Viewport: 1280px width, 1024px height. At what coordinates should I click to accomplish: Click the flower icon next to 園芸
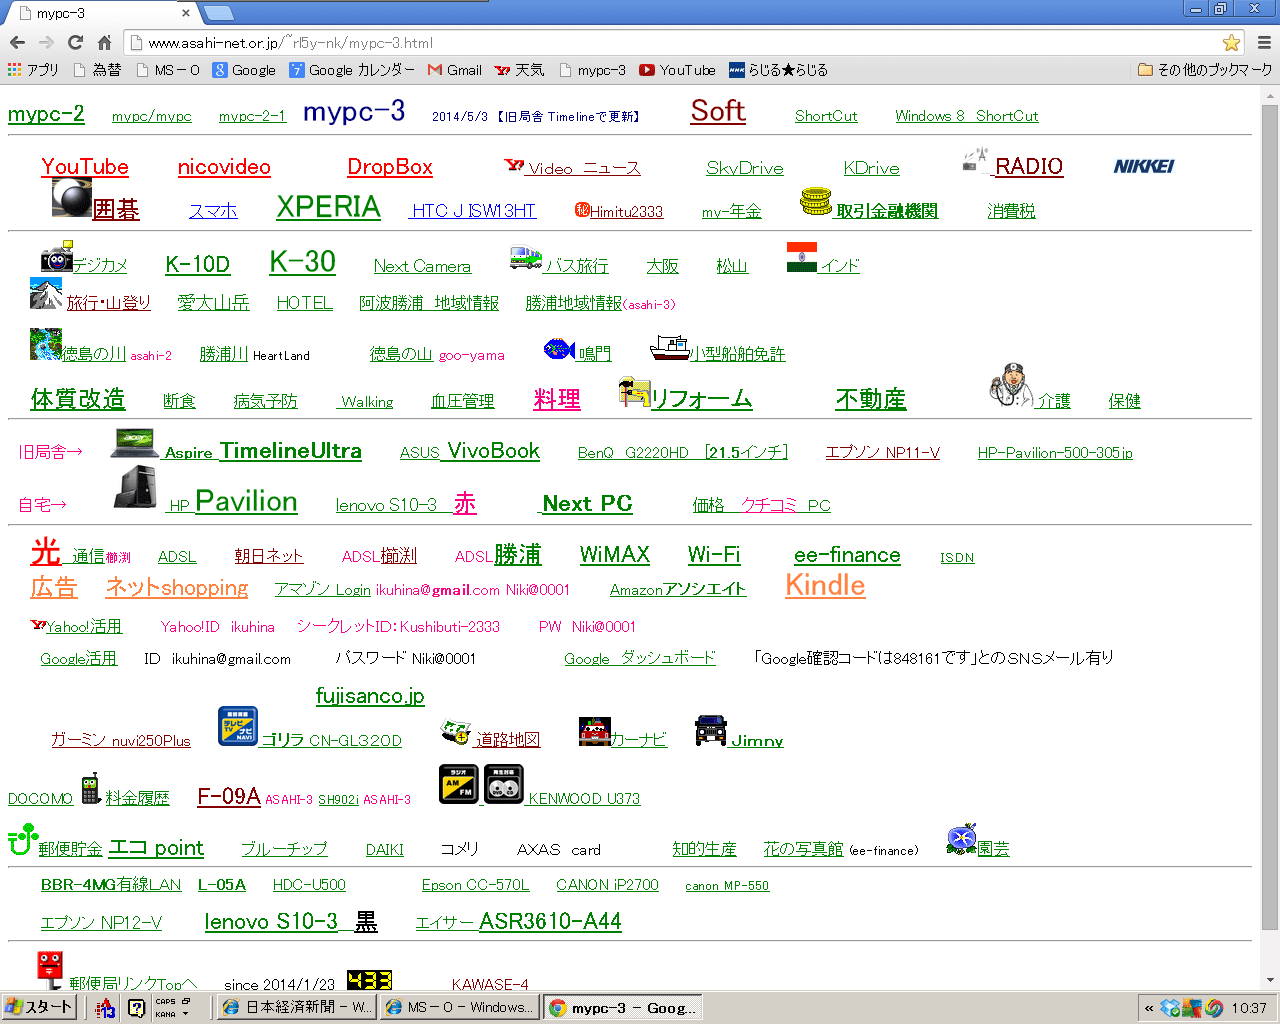tap(961, 840)
